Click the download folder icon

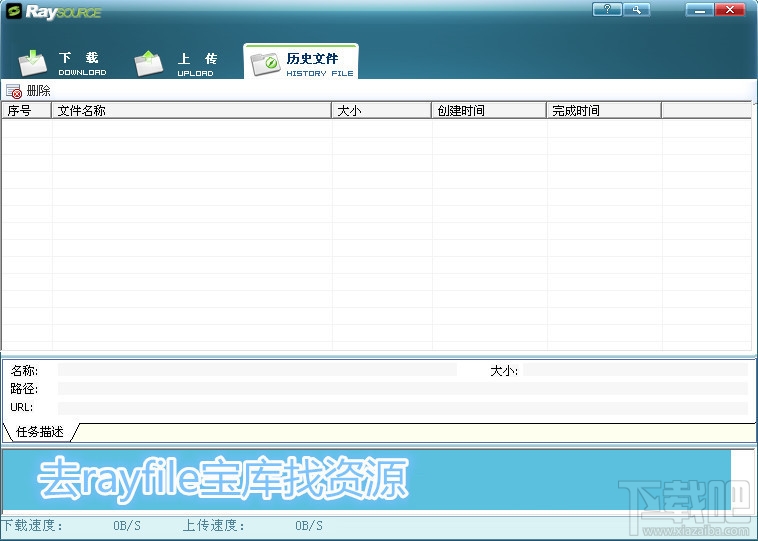pyautogui.click(x=32, y=63)
